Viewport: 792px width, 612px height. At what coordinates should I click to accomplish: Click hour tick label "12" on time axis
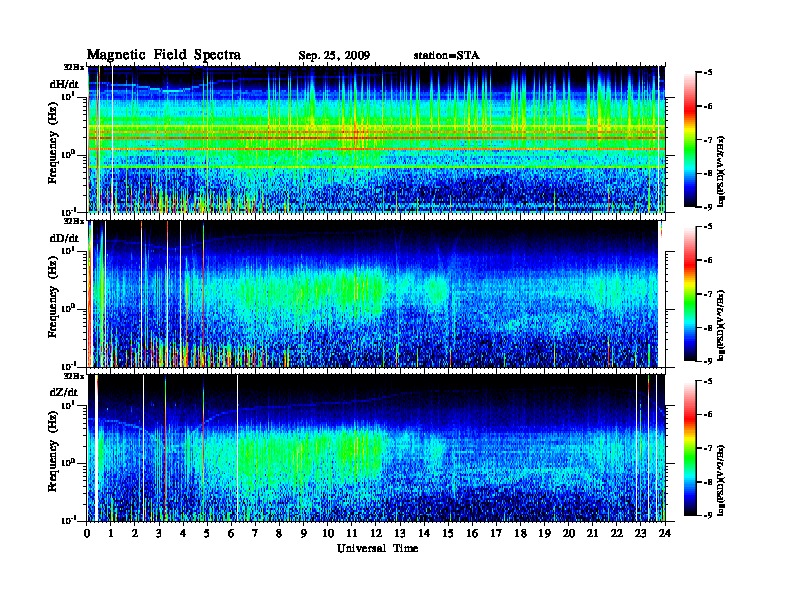tap(376, 533)
